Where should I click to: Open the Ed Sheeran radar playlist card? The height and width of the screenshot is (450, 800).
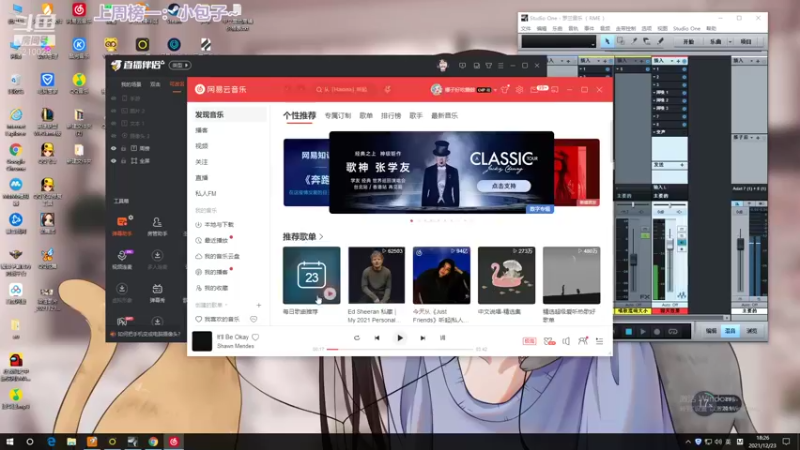point(377,276)
